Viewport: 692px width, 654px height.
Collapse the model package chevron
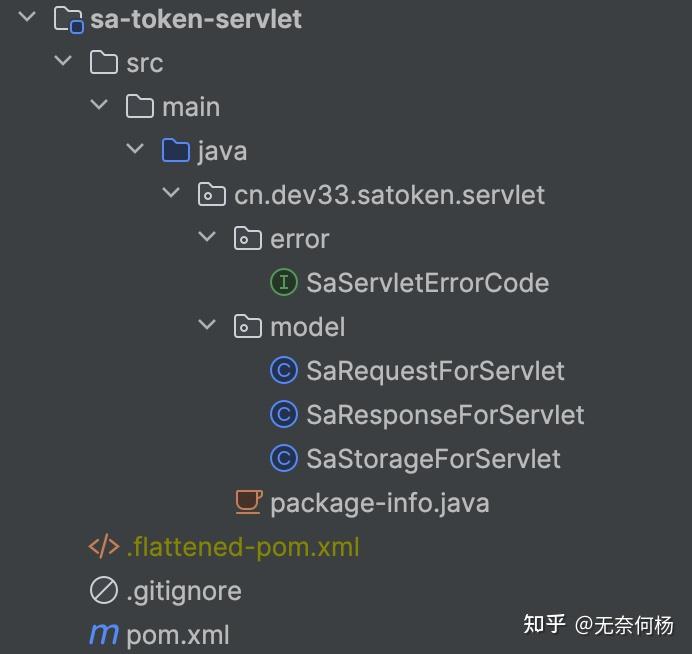(x=208, y=326)
